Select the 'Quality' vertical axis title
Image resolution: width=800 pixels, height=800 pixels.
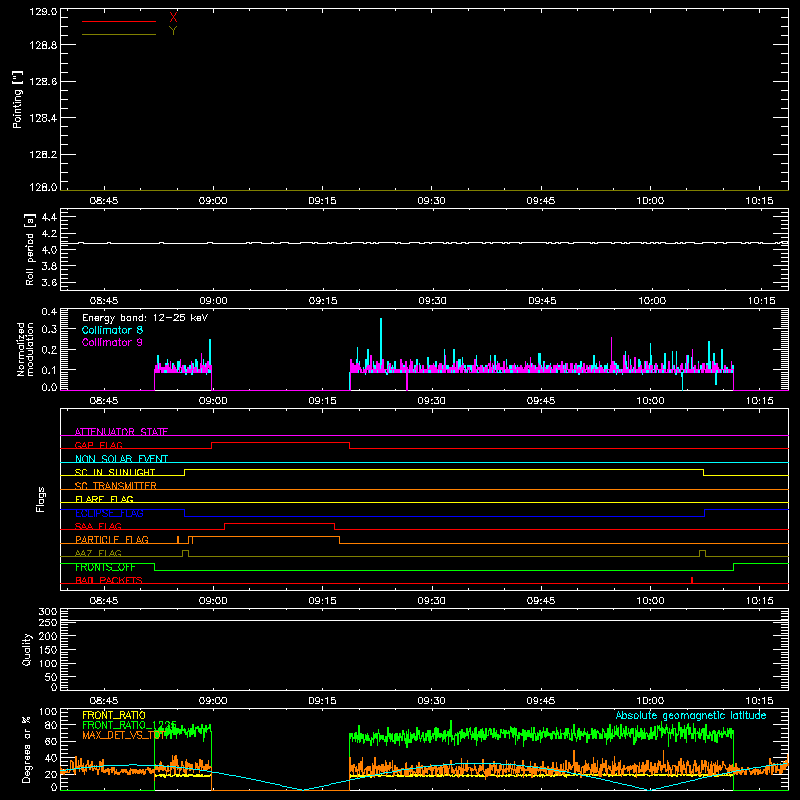point(27,649)
